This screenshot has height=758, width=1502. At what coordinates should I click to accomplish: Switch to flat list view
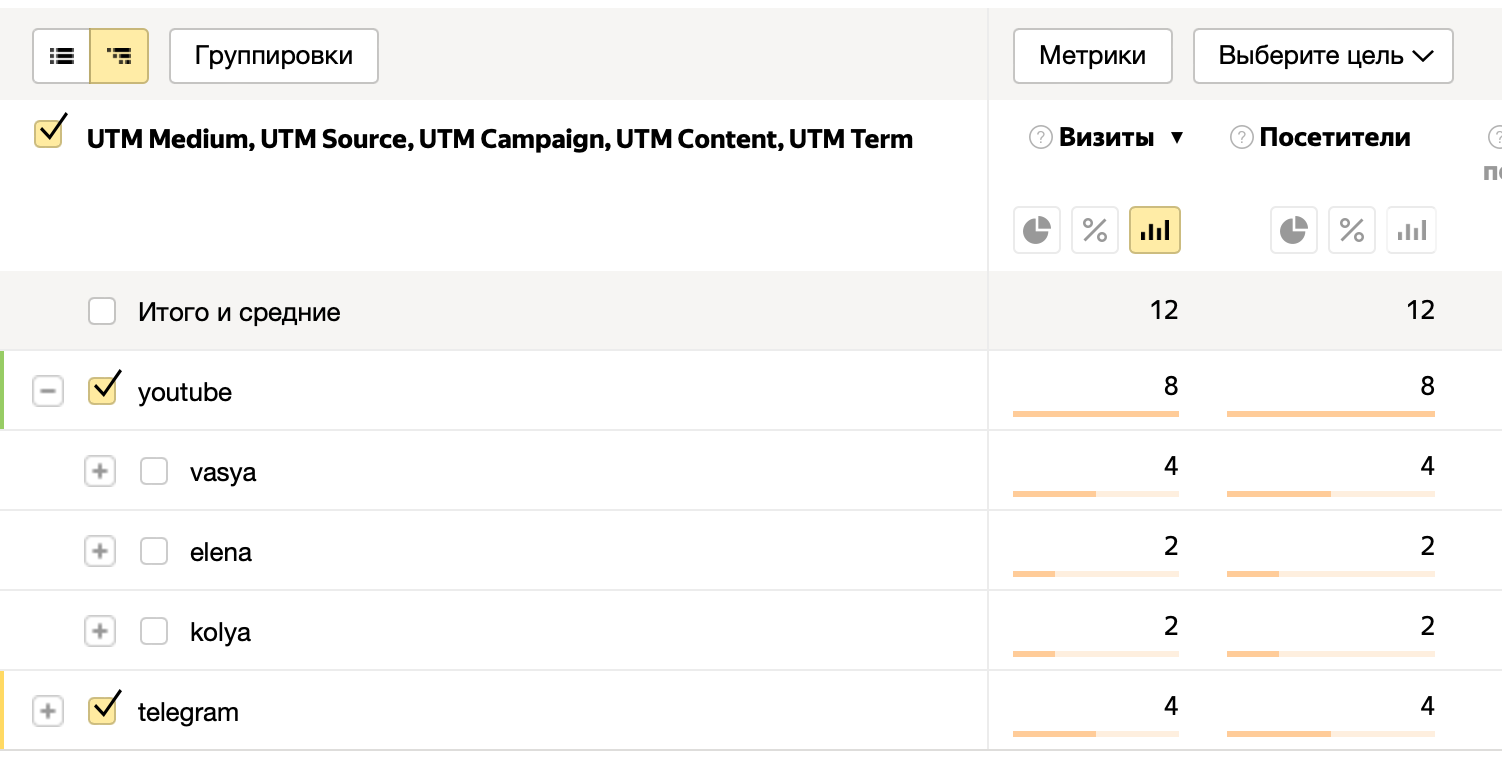[x=61, y=56]
